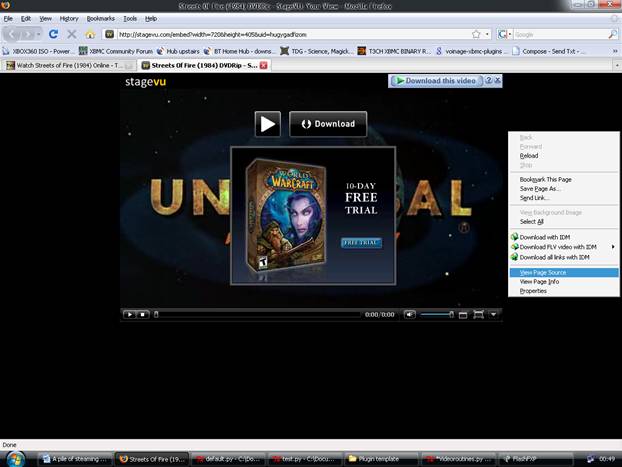Open XBMC Community Forum bookmark
Image resolution: width=622 pixels, height=467 pixels.
[x=116, y=51]
